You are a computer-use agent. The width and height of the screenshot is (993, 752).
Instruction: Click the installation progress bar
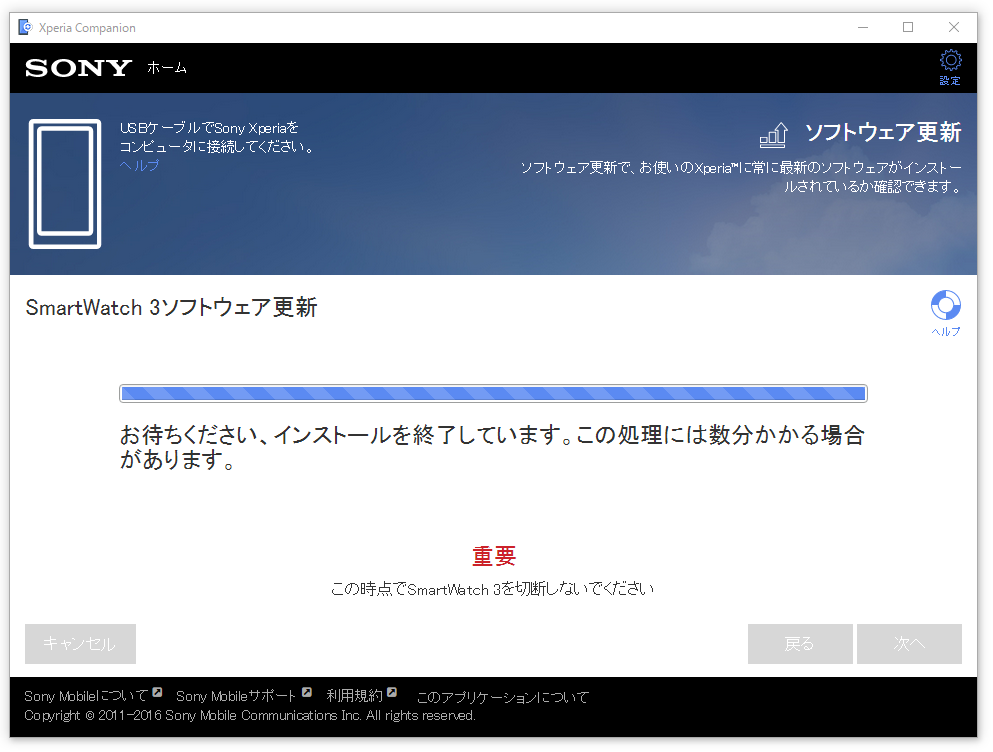pyautogui.click(x=493, y=393)
